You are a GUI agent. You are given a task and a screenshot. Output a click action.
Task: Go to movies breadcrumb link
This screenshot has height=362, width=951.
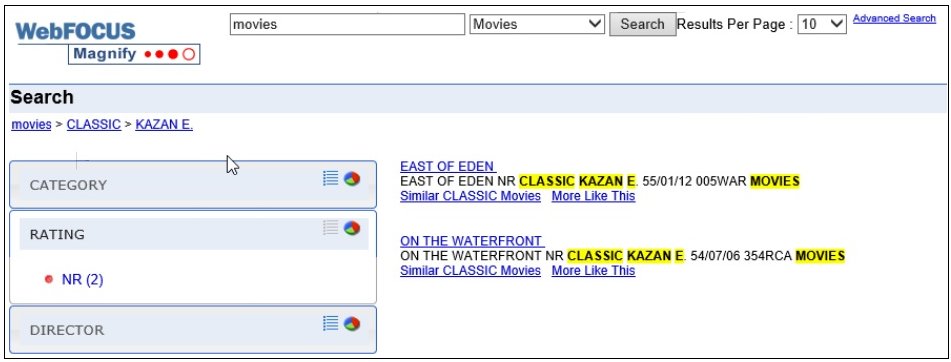32,124
